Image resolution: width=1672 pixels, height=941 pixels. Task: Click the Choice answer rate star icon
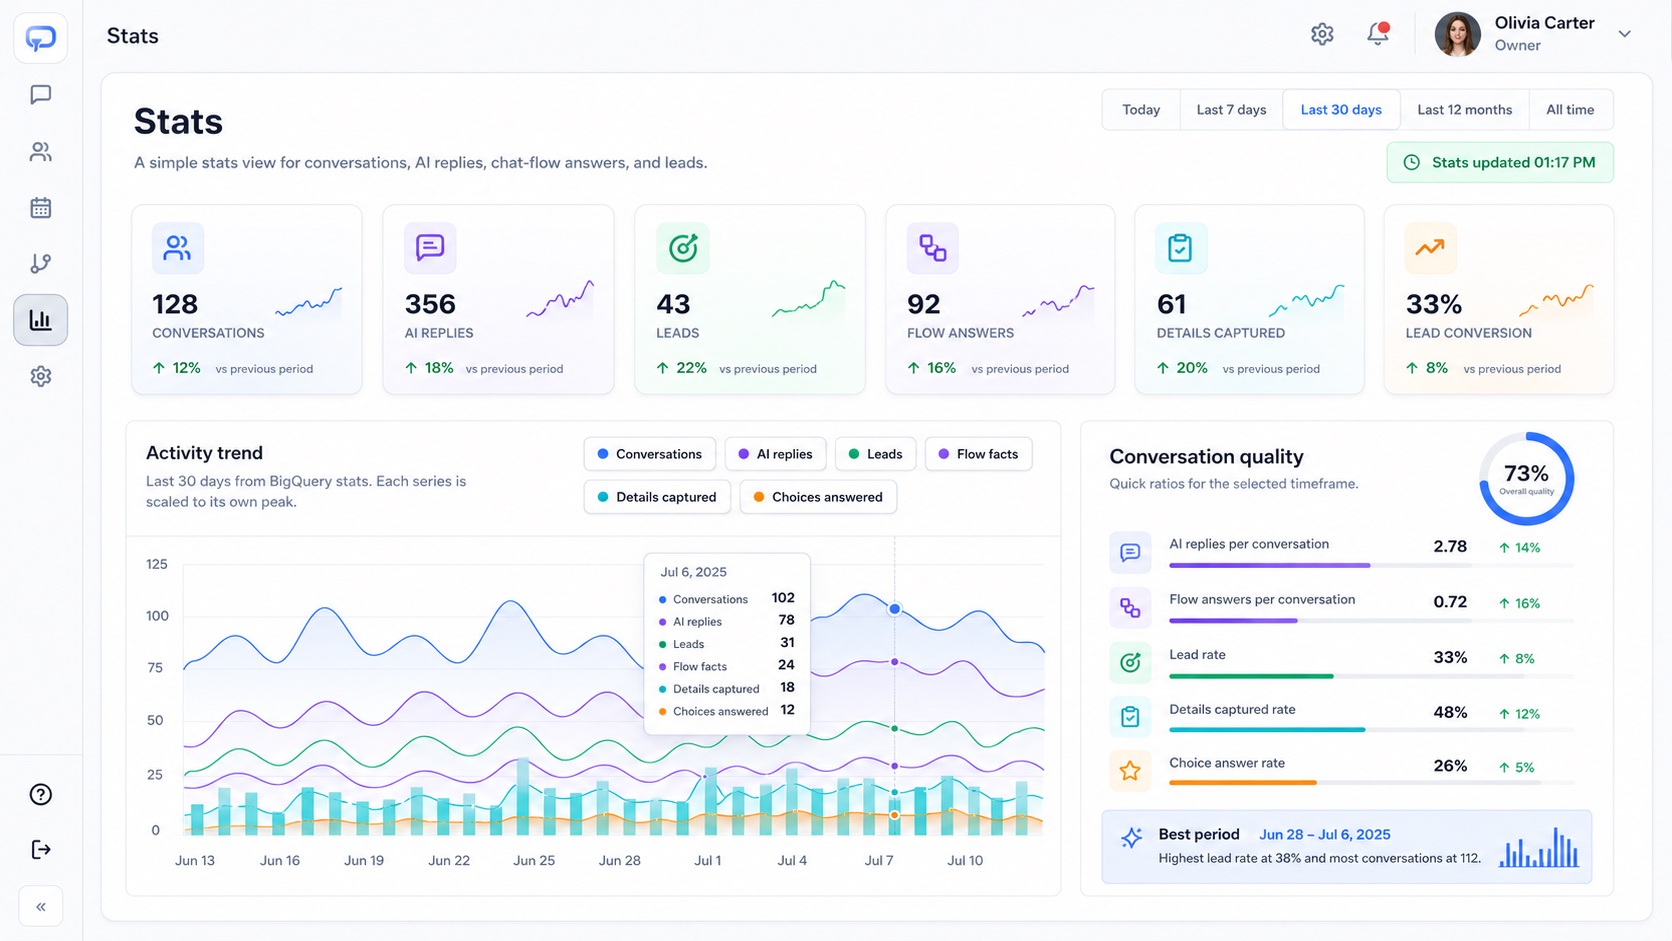[x=1130, y=771]
